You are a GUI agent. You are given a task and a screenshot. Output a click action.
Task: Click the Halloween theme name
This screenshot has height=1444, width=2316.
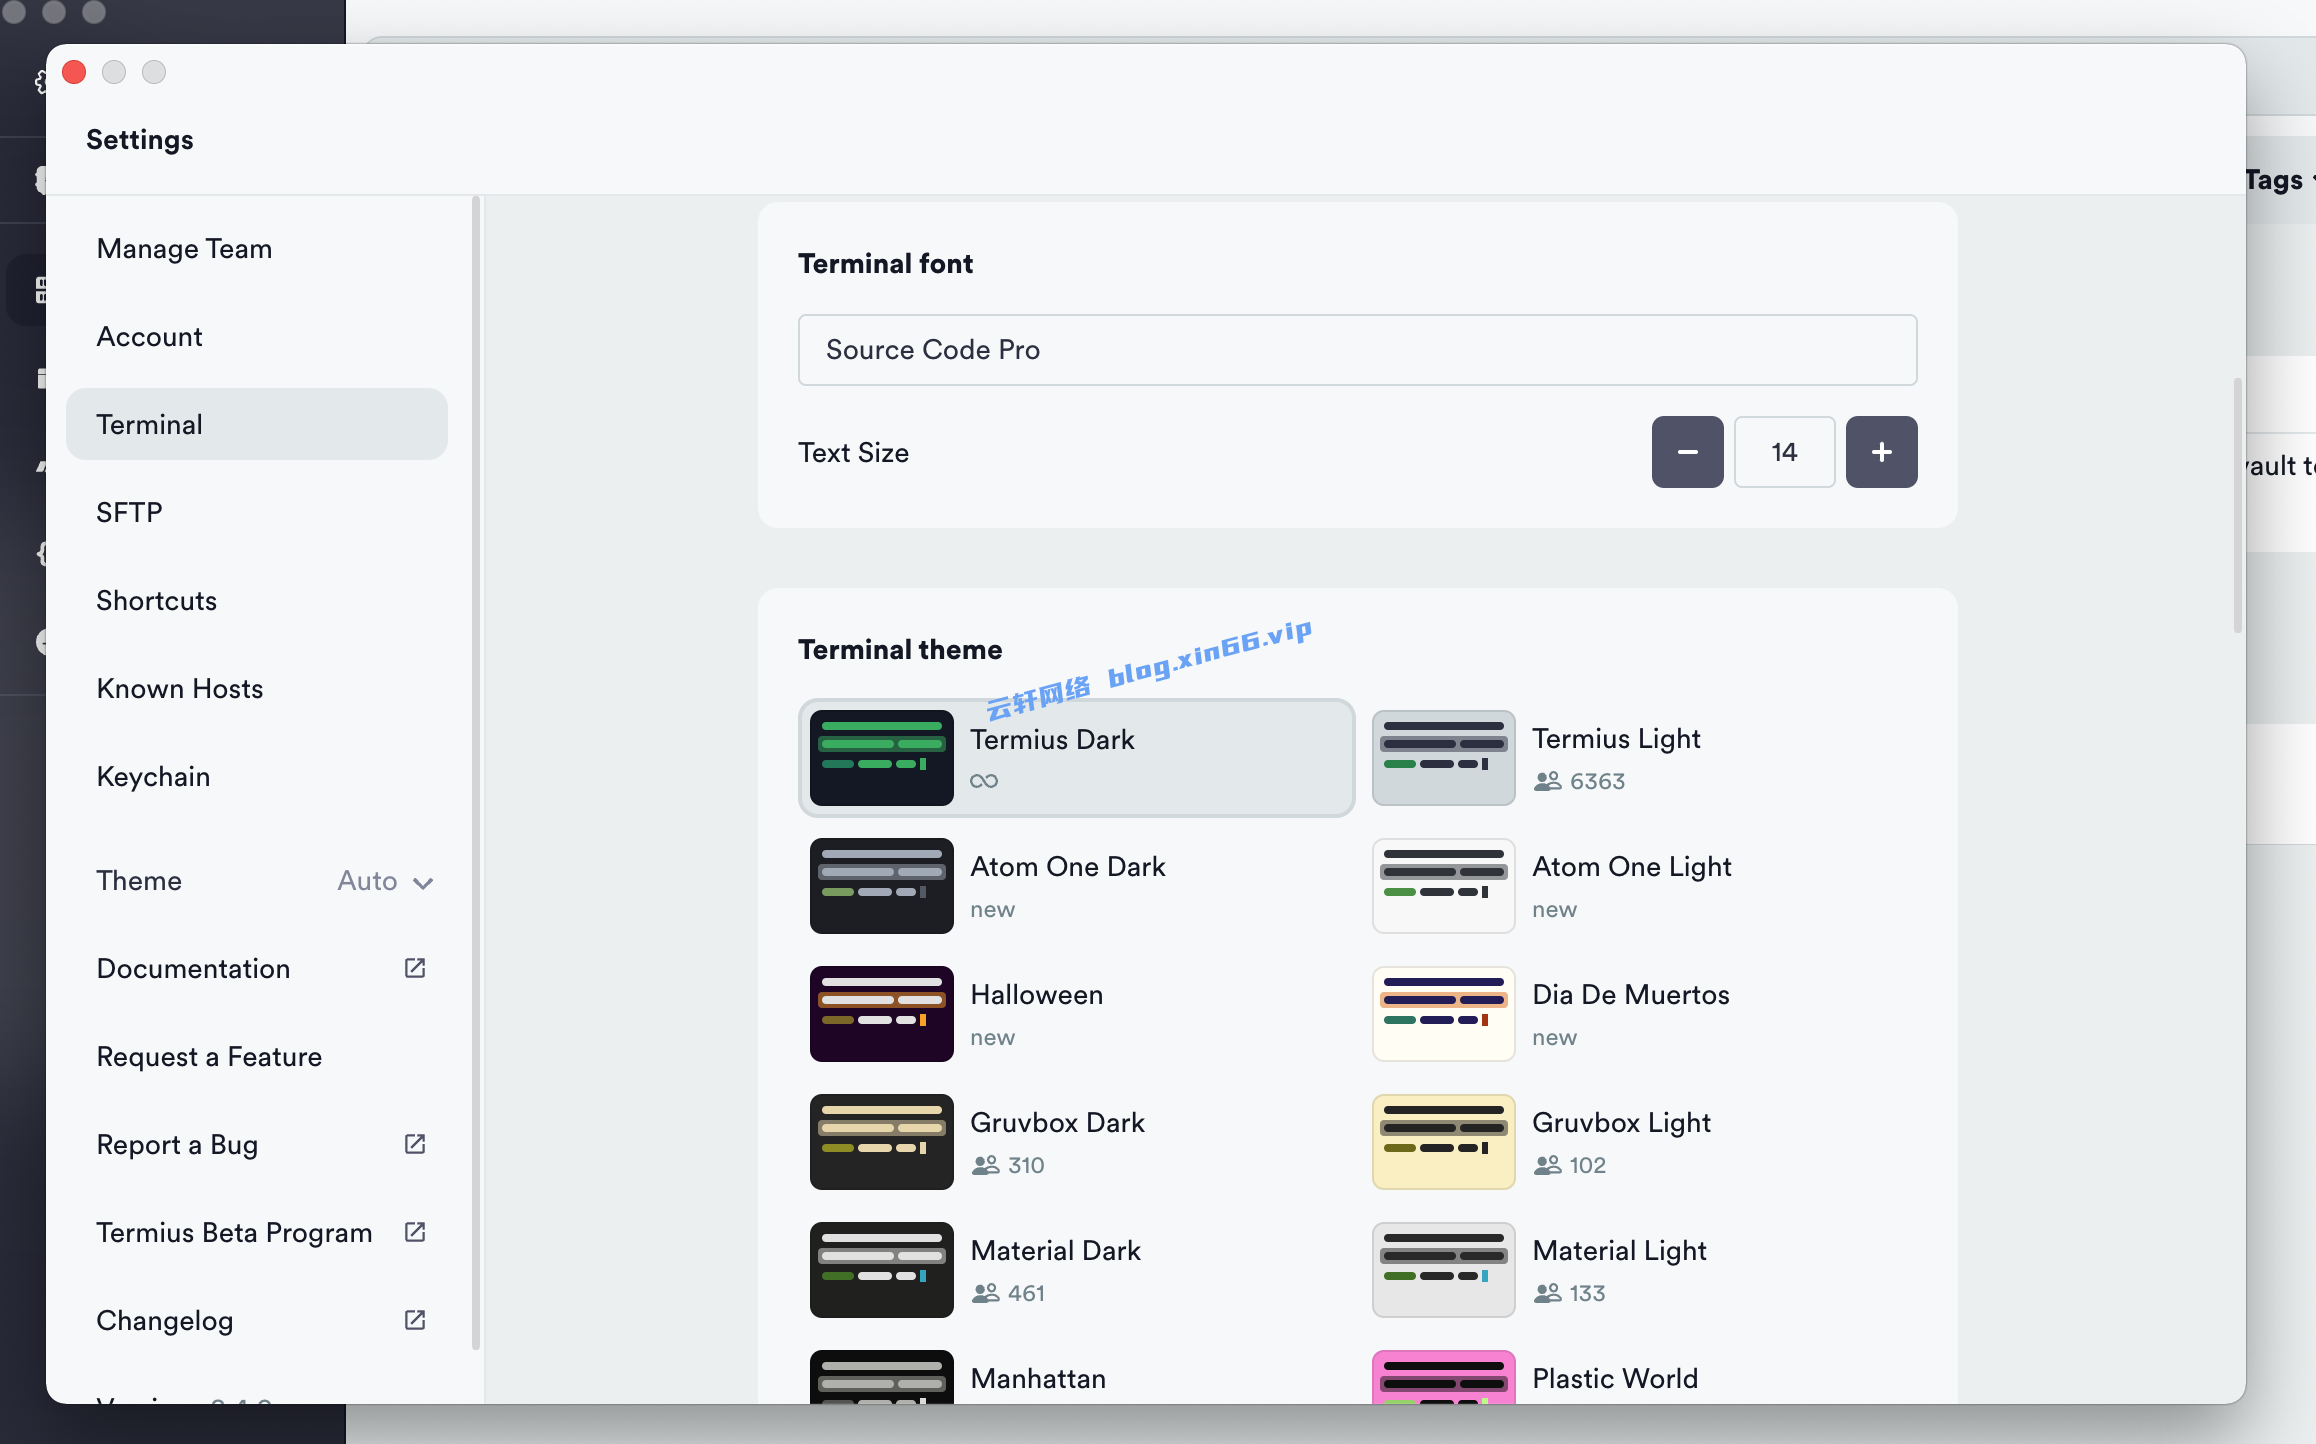[1037, 994]
